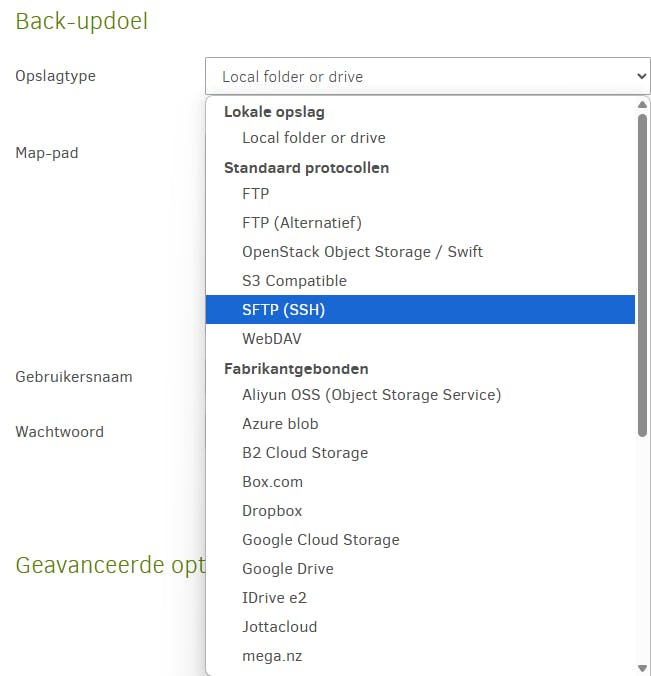Click the dropdown list scroll-down arrow

coord(642,667)
